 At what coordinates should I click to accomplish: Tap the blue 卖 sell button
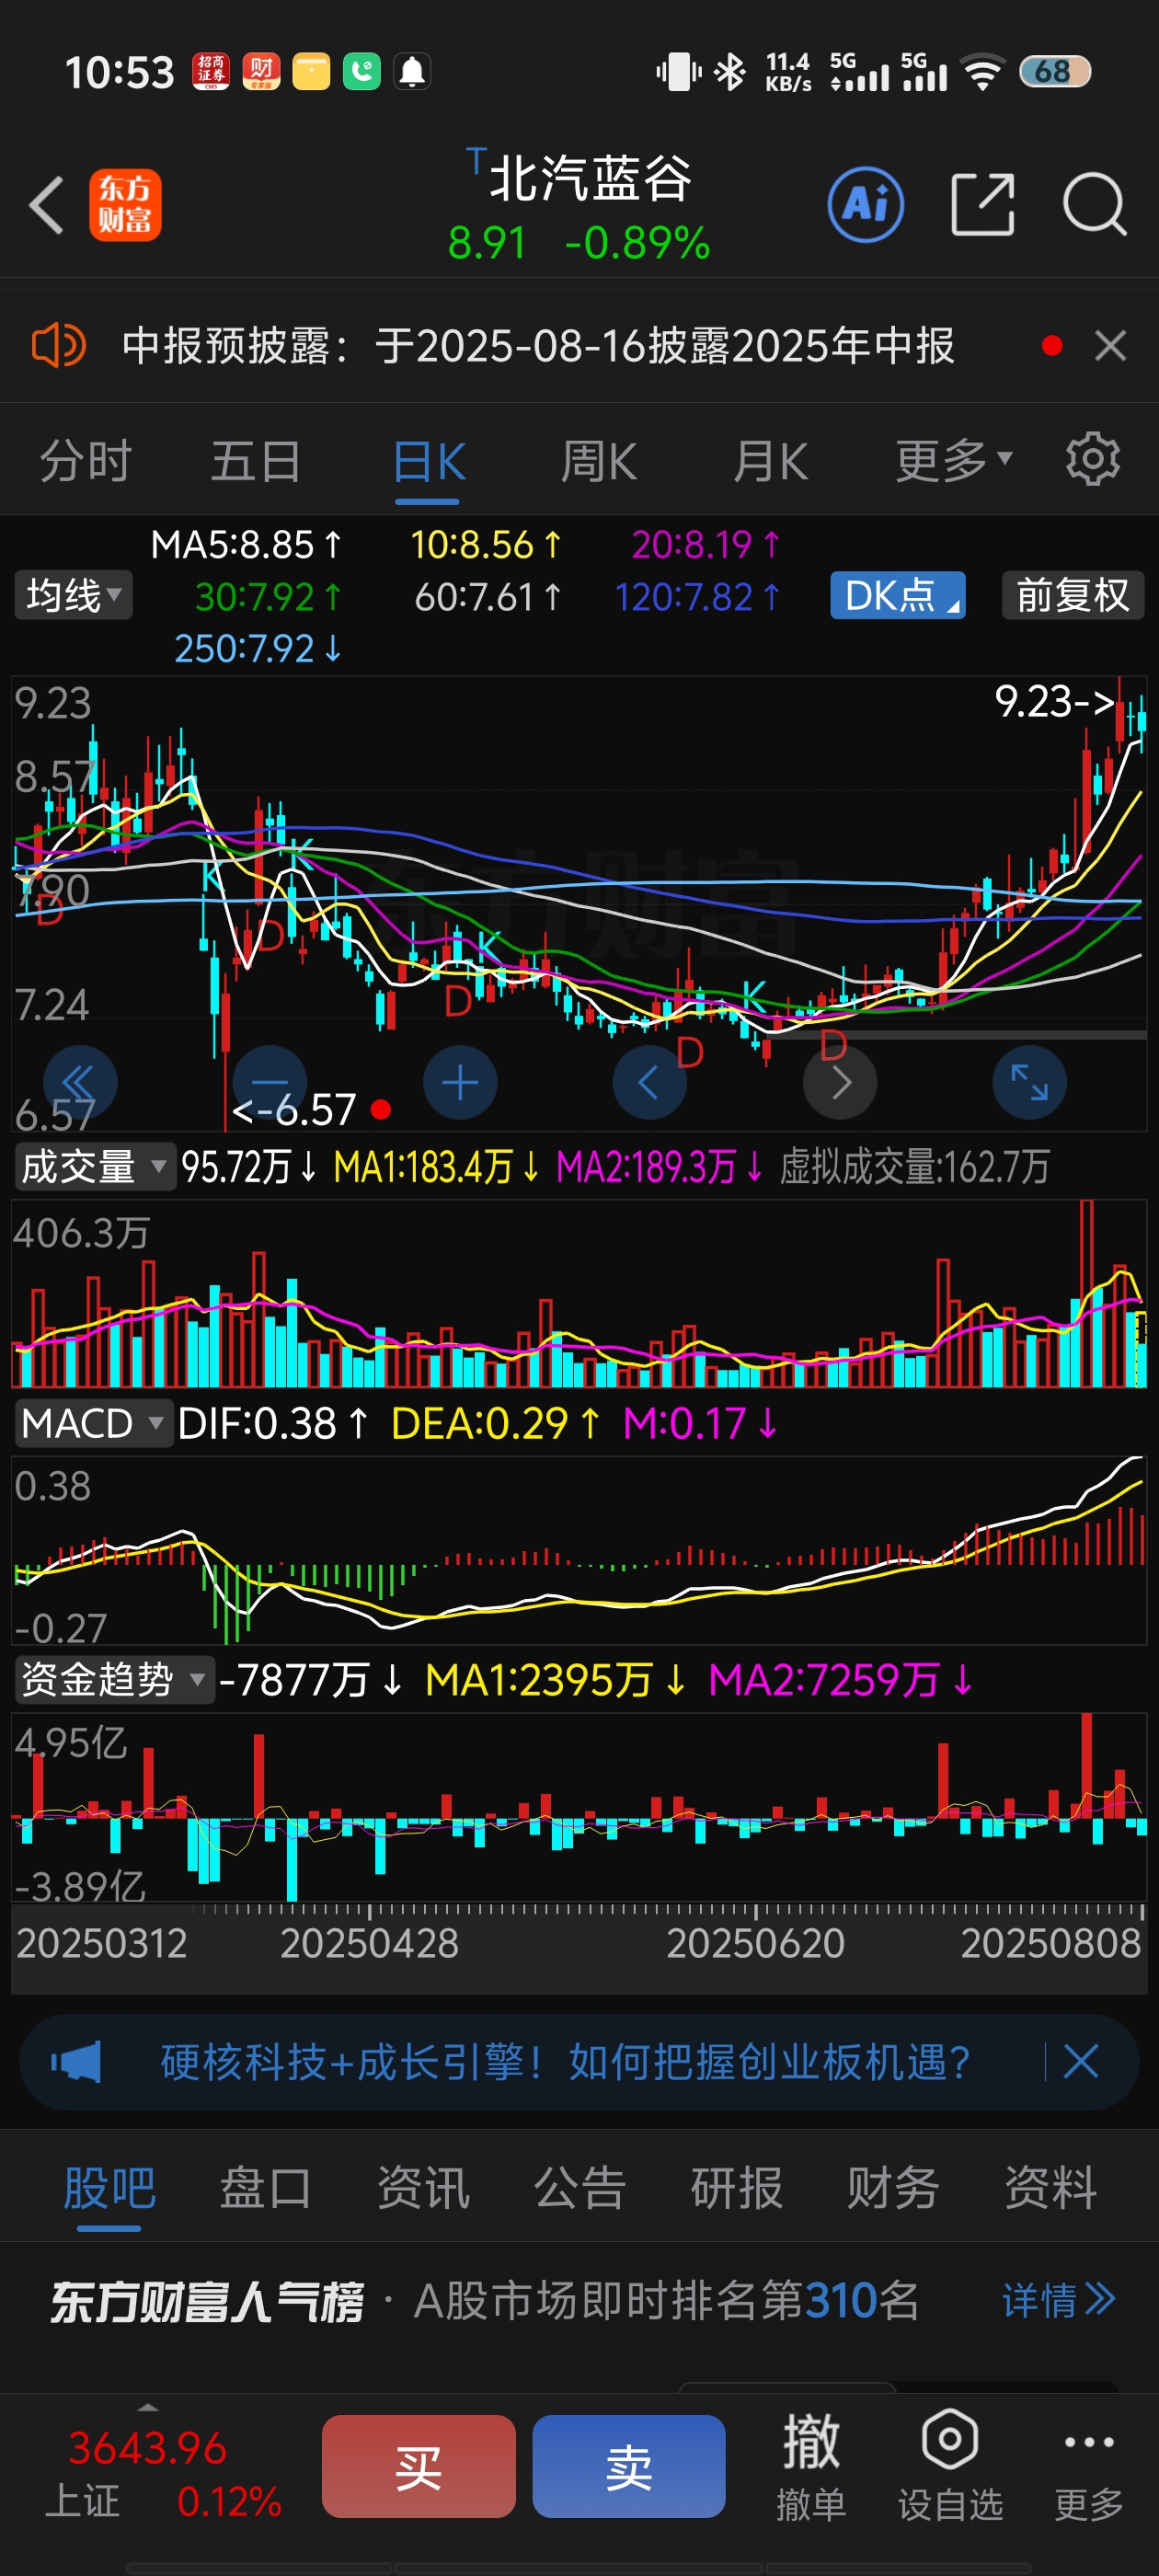[629, 2466]
